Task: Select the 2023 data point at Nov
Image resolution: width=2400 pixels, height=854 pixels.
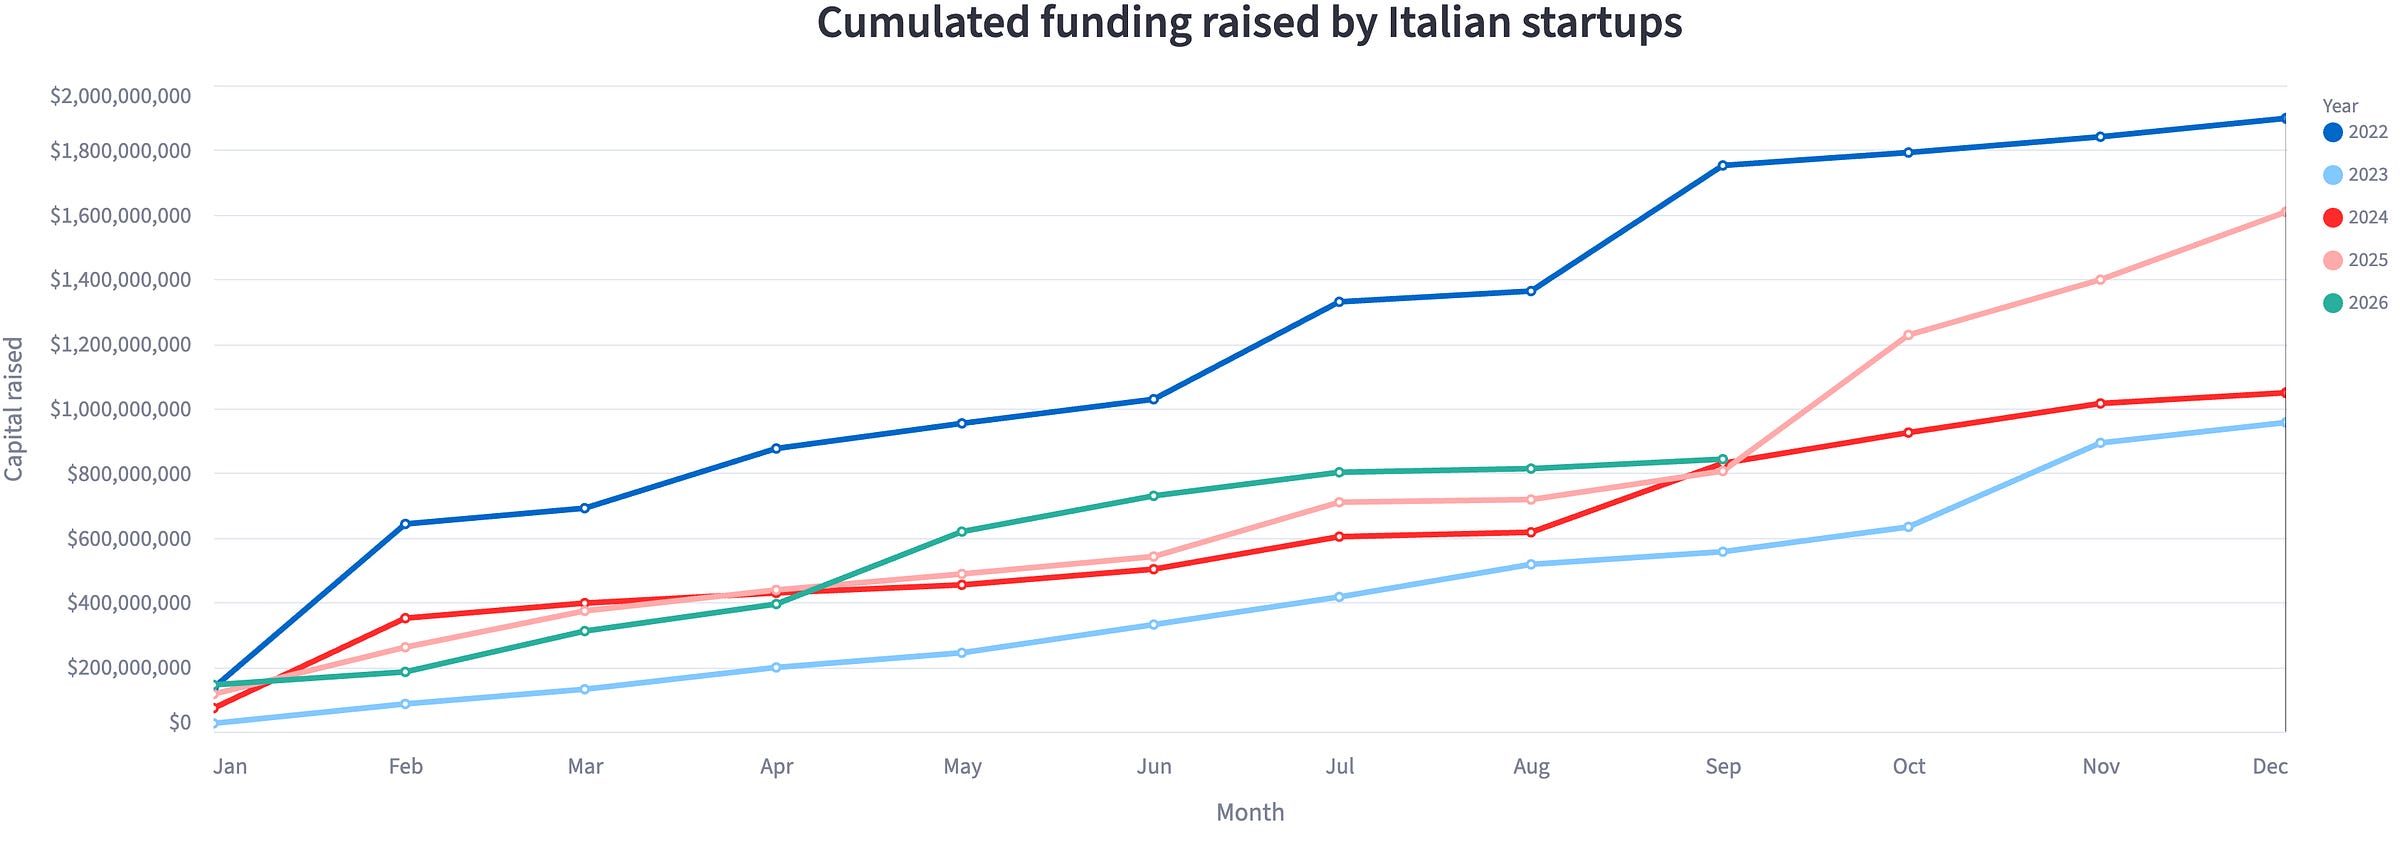Action: [x=2100, y=443]
